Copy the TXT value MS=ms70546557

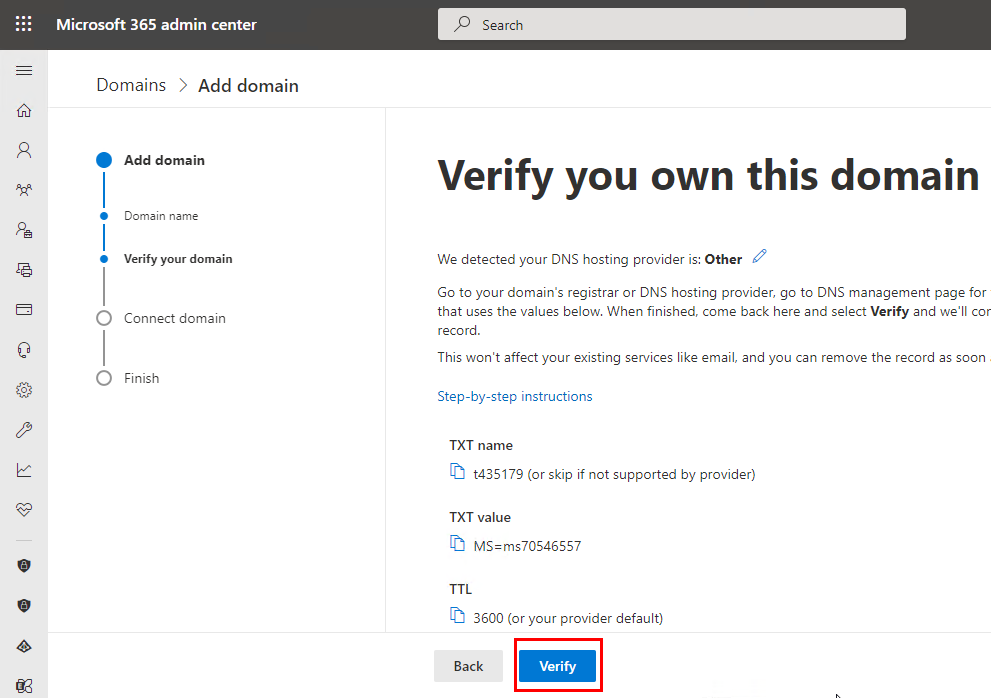pyautogui.click(x=457, y=544)
